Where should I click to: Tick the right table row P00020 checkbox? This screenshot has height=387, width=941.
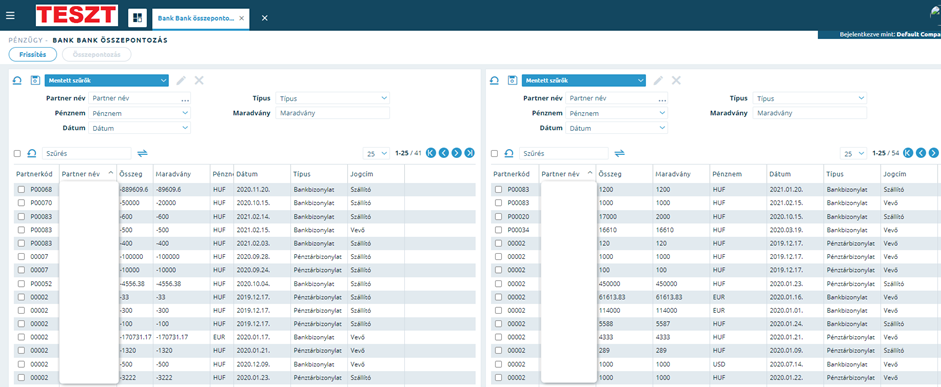pos(498,217)
